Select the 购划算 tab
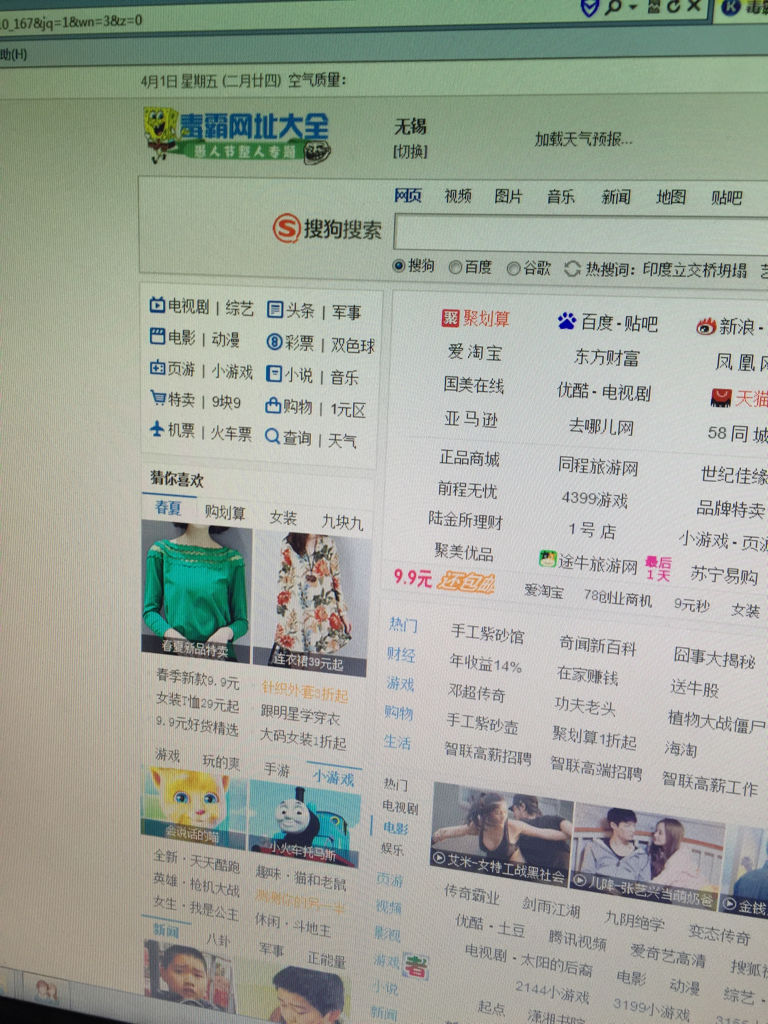Viewport: 768px width, 1024px height. pos(225,513)
